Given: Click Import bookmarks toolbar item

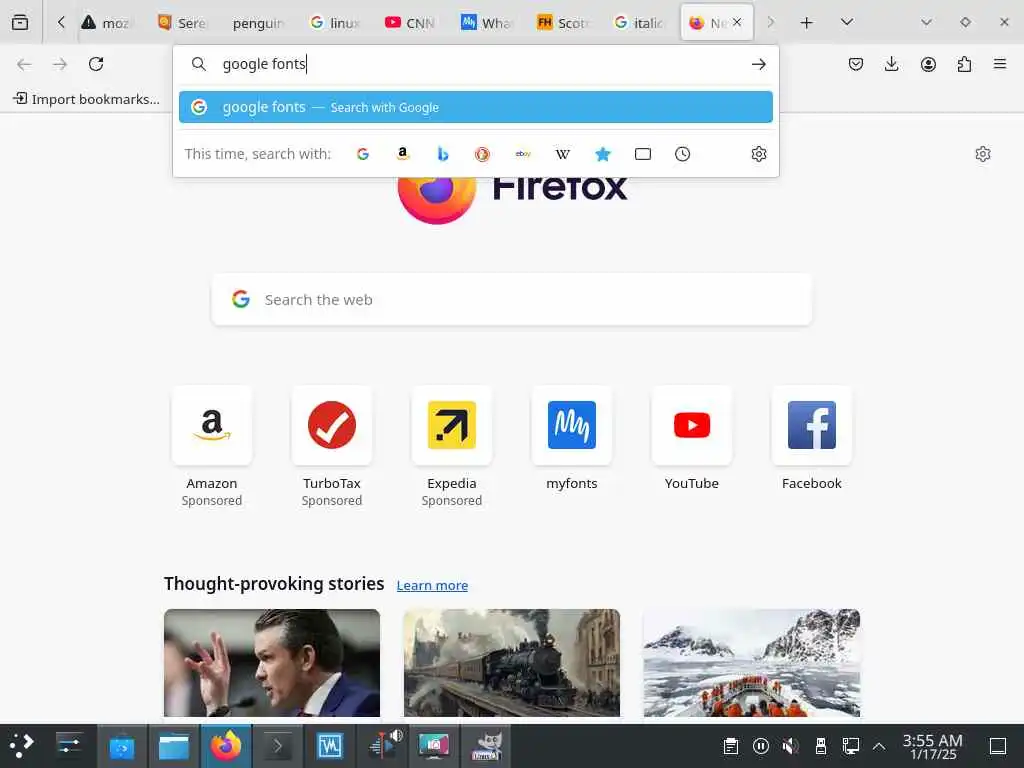Looking at the screenshot, I should 86,99.
